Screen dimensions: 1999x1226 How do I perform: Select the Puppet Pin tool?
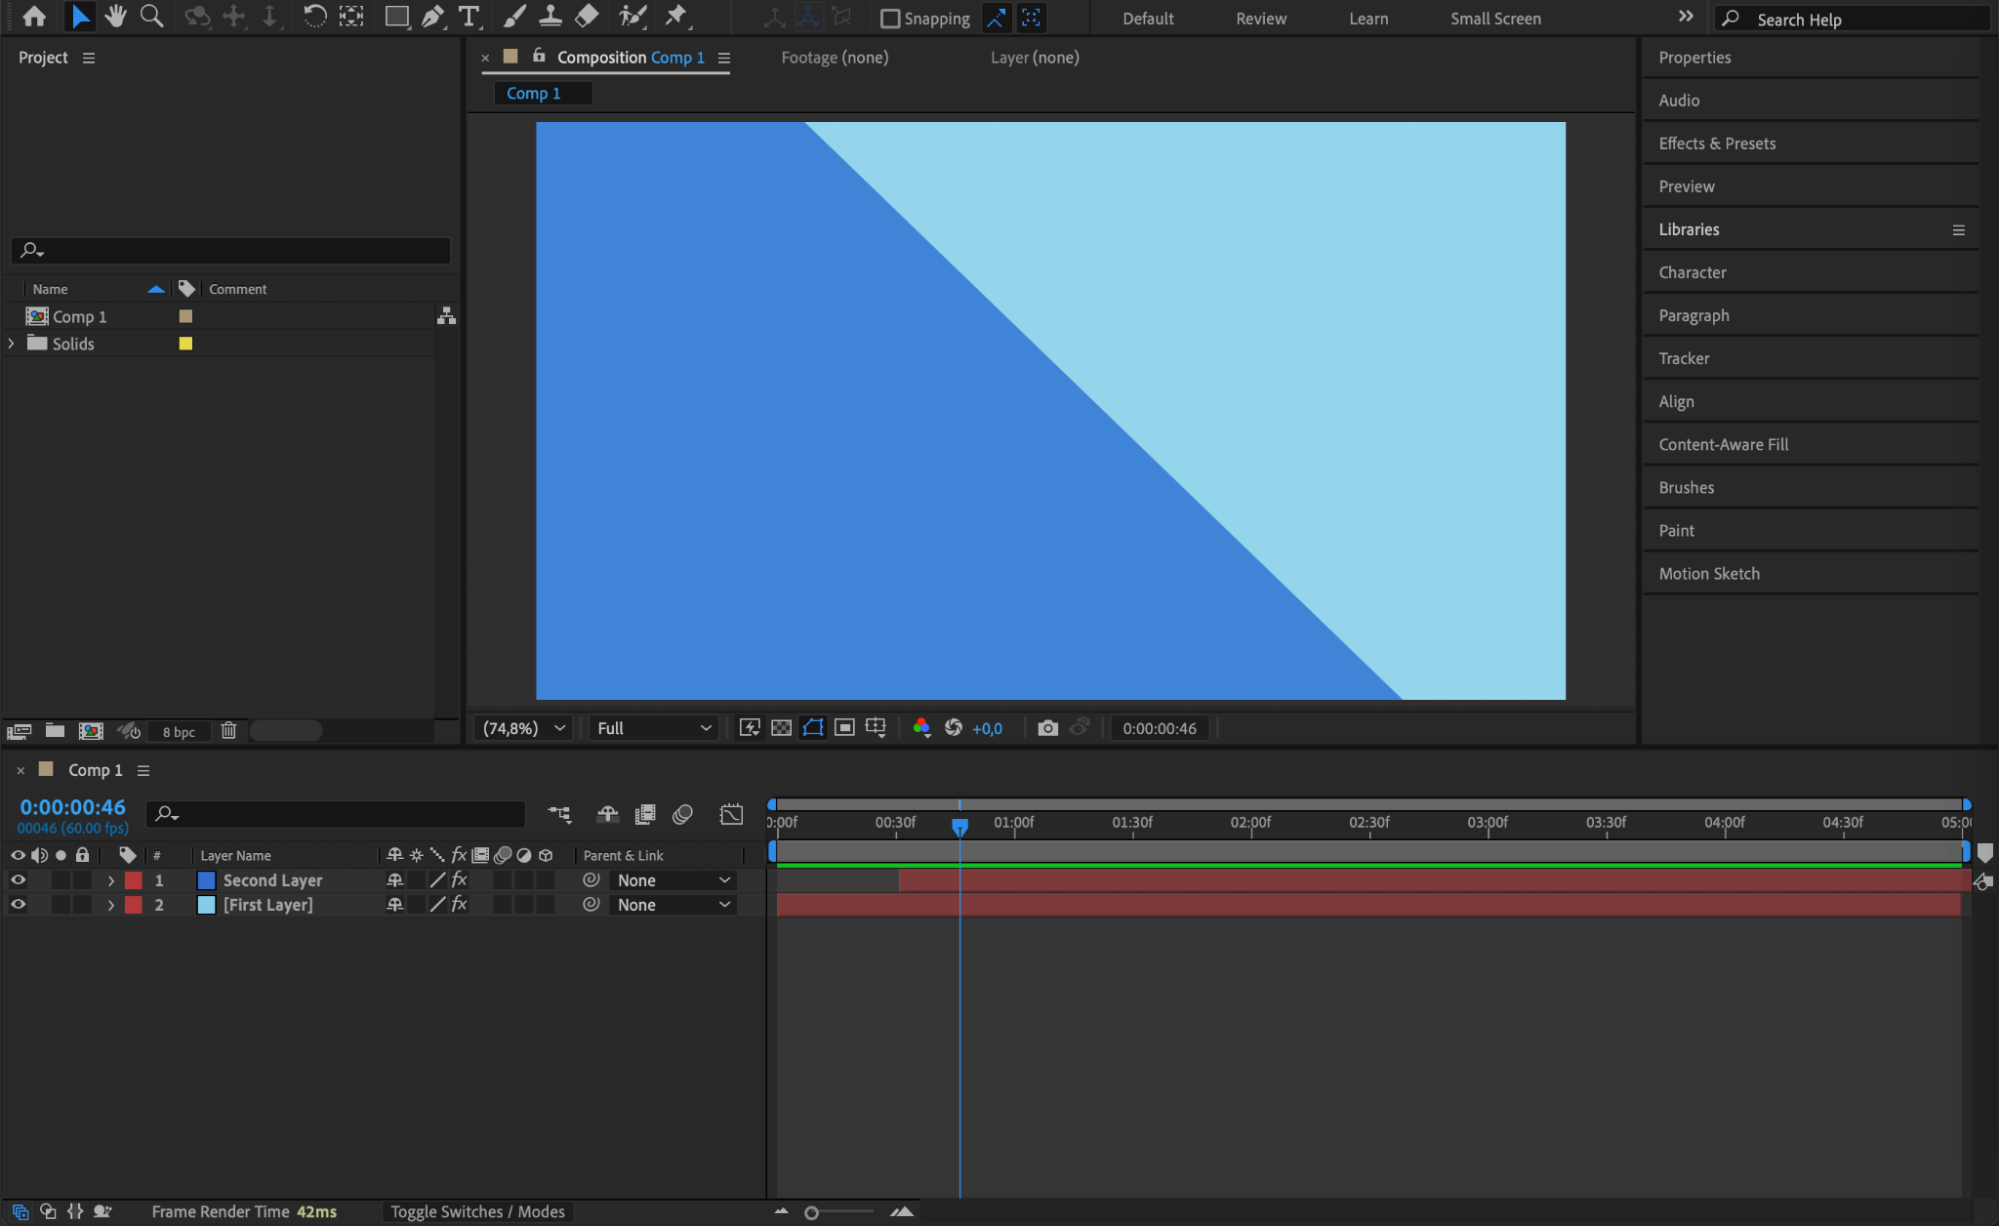(677, 16)
